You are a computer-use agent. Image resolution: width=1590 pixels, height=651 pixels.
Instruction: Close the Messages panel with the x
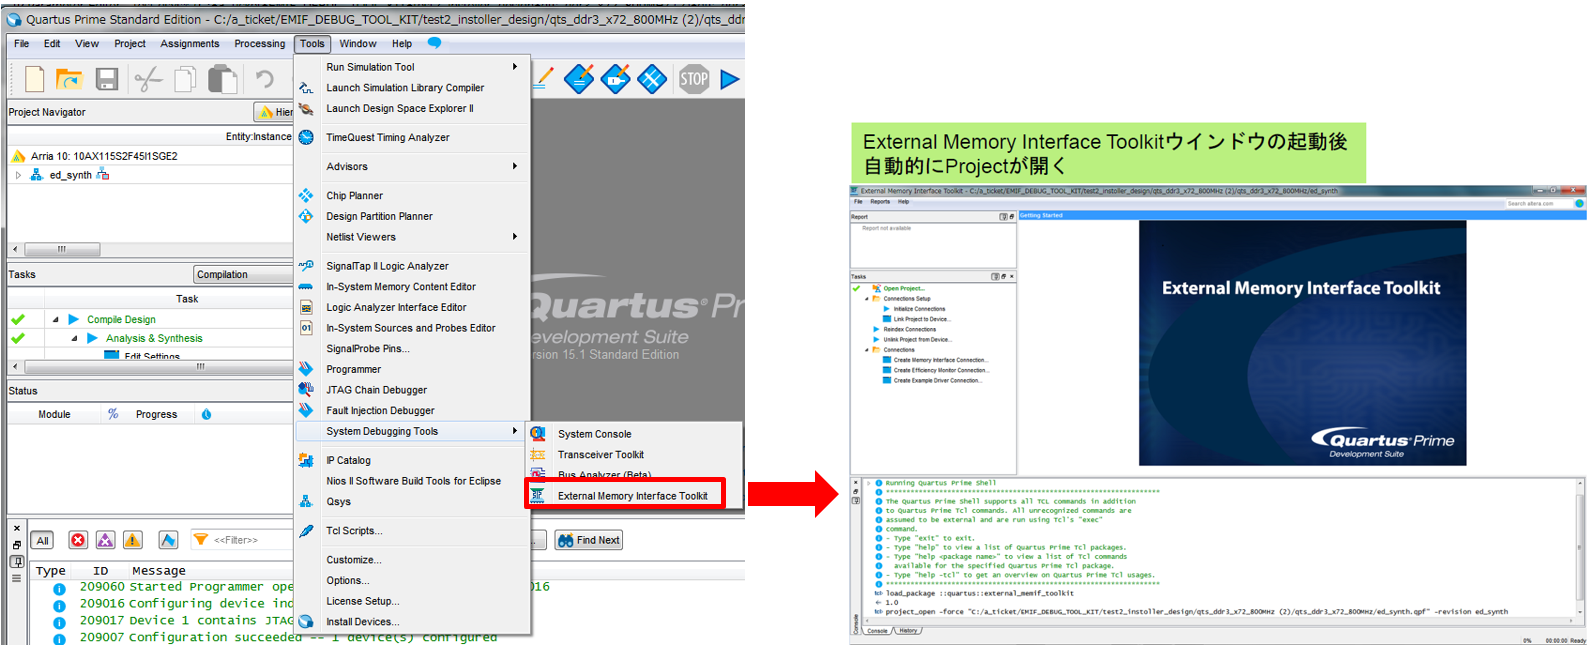pos(16,527)
